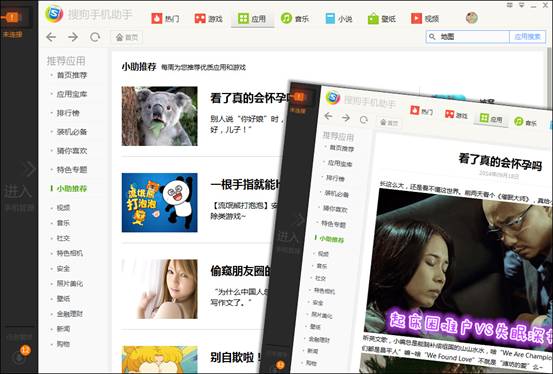Select 应用 tab in the tilted front window
The image size is (553, 374).
tap(491, 119)
